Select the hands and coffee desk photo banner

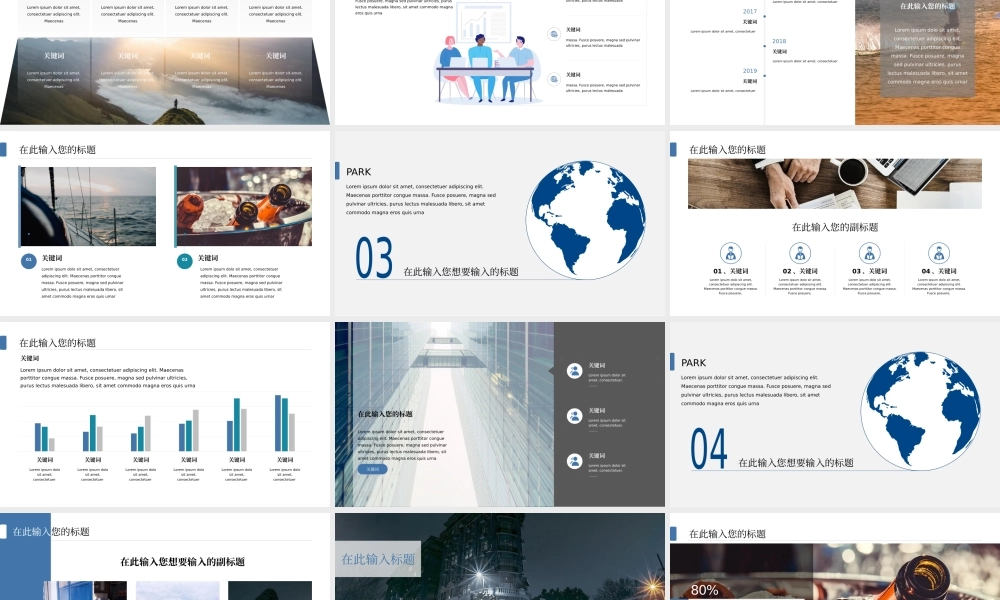(834, 184)
